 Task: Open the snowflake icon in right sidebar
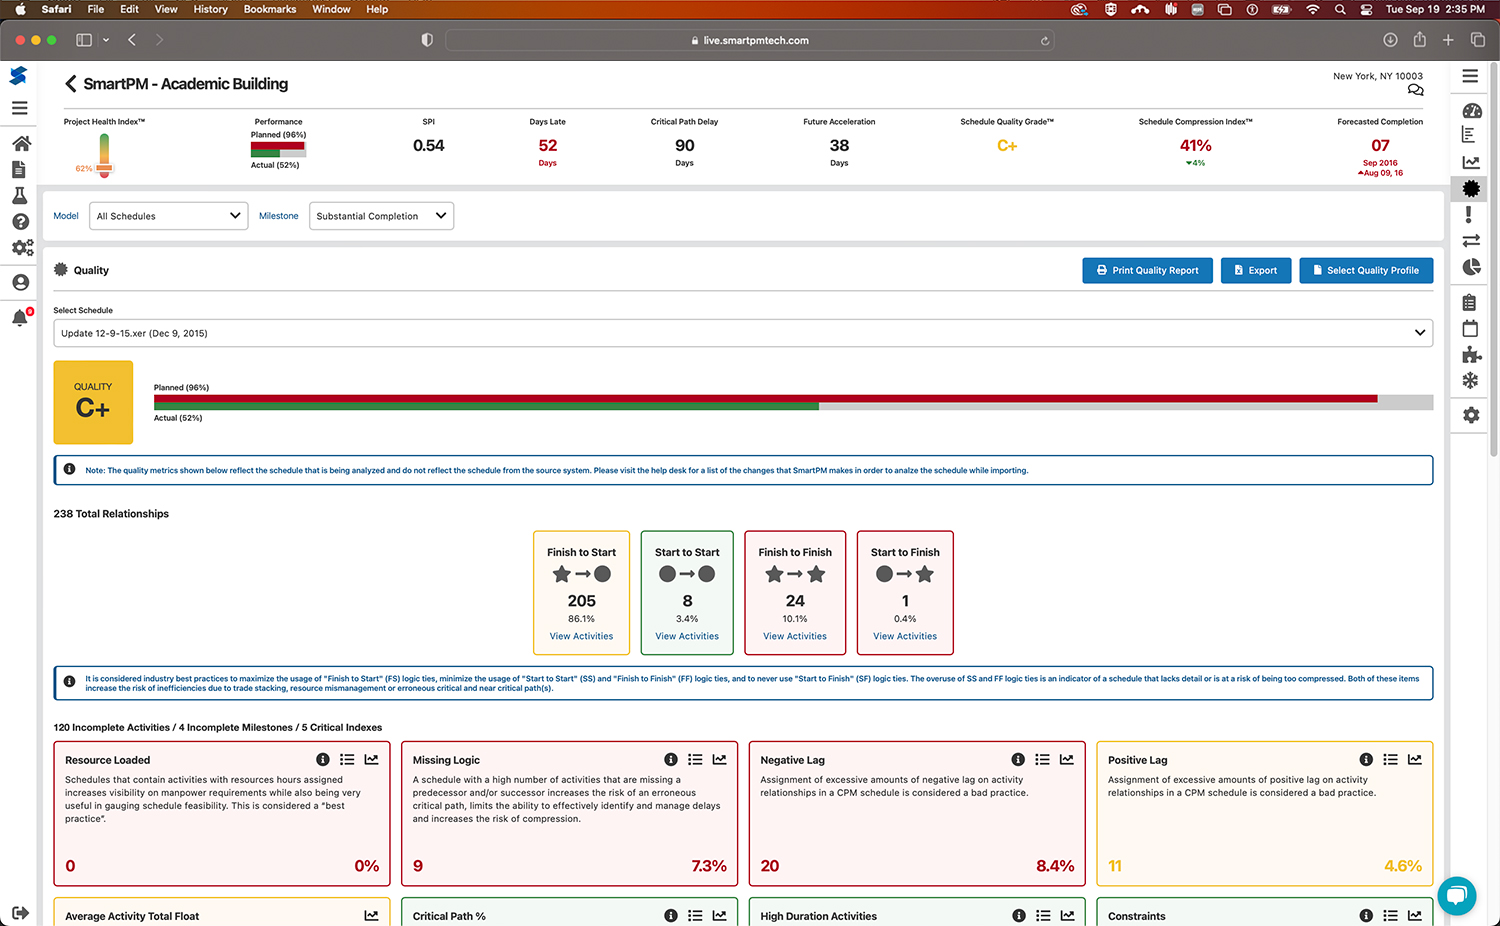pyautogui.click(x=1470, y=380)
